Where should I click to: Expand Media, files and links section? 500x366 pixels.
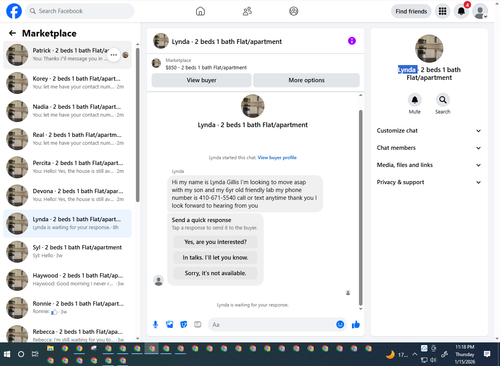(429, 165)
